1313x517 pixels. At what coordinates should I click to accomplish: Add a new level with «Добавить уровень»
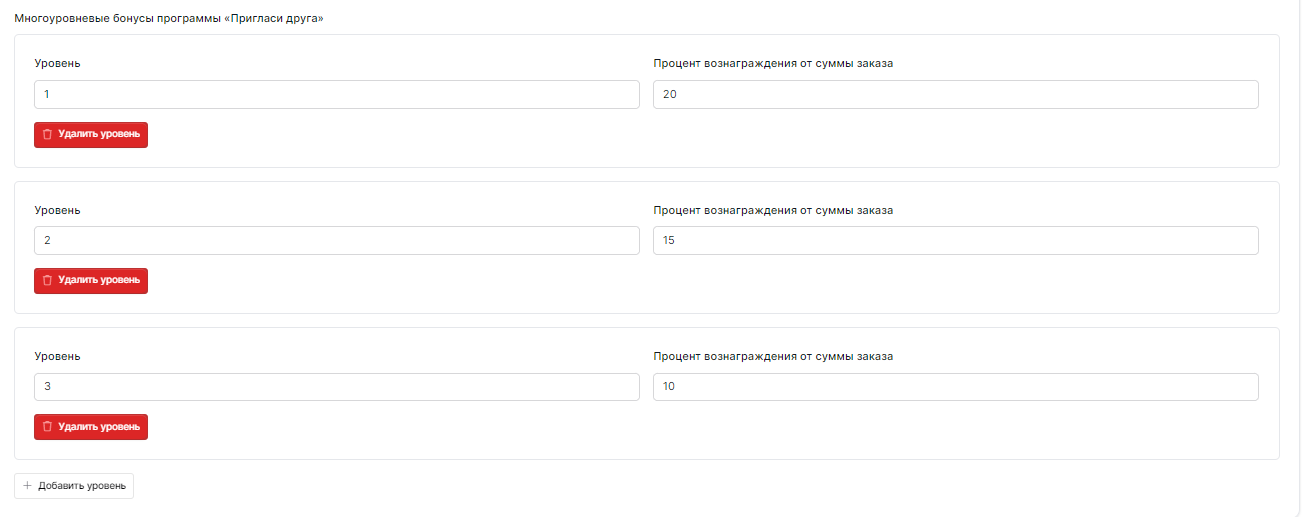[74, 486]
